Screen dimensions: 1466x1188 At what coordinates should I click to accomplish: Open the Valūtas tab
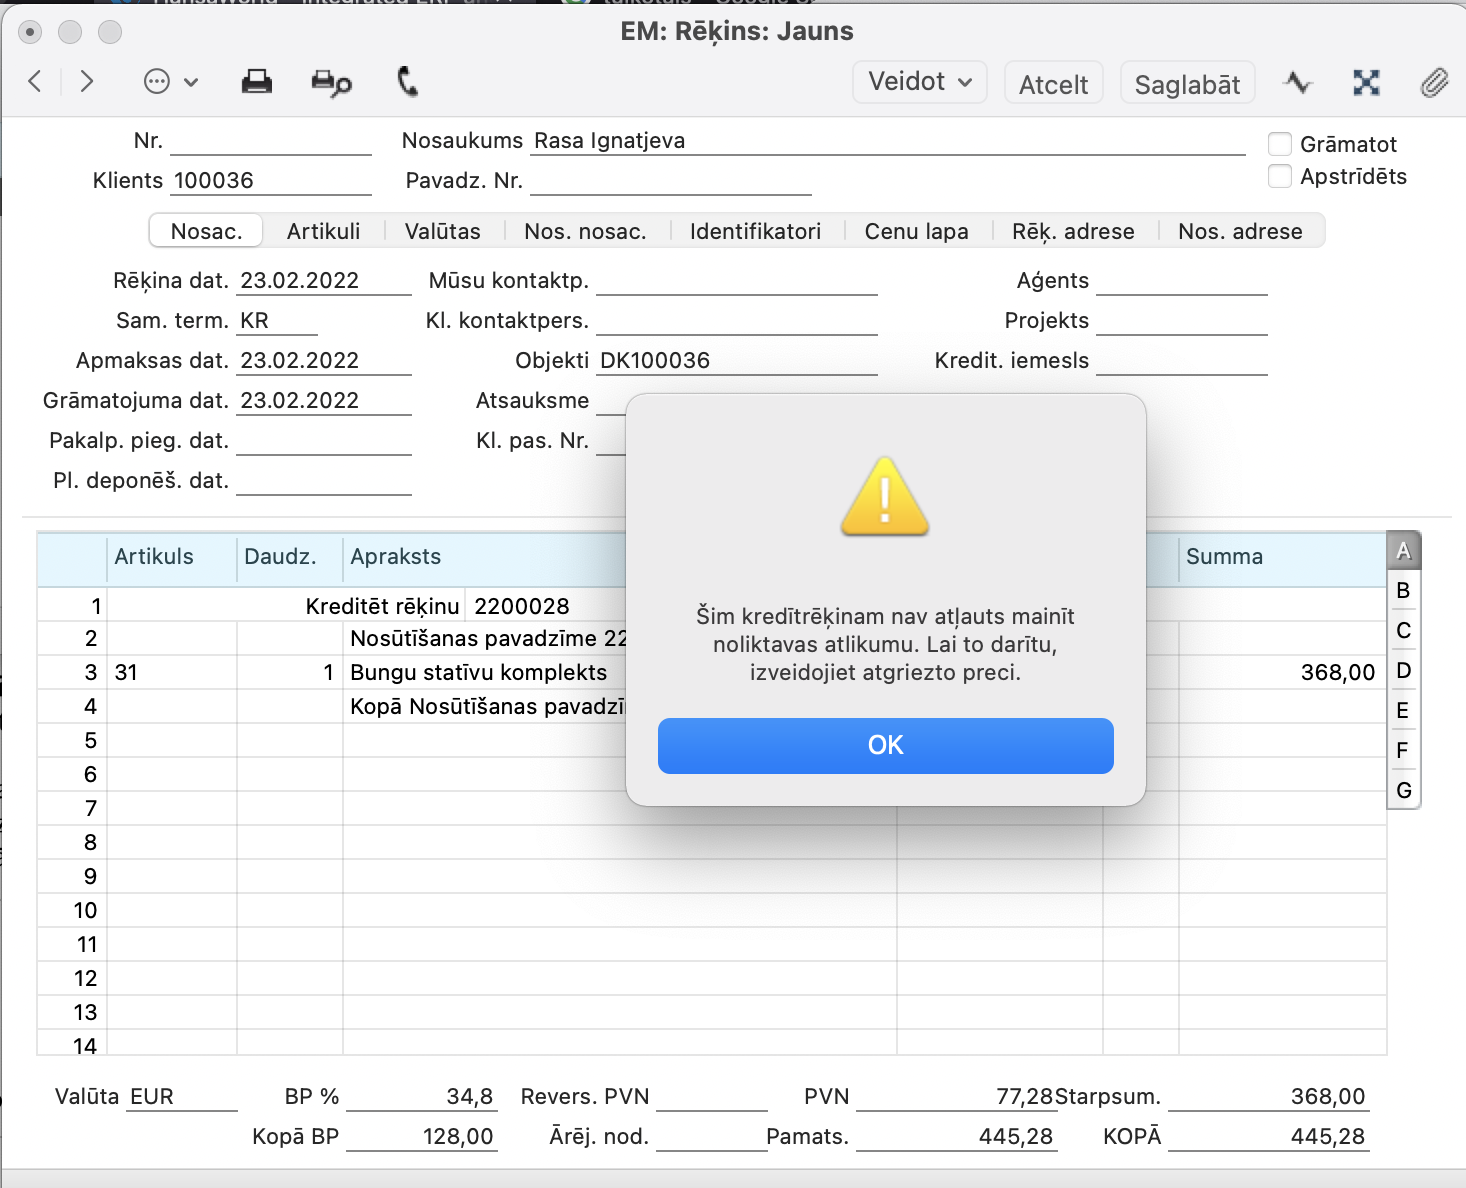click(442, 231)
